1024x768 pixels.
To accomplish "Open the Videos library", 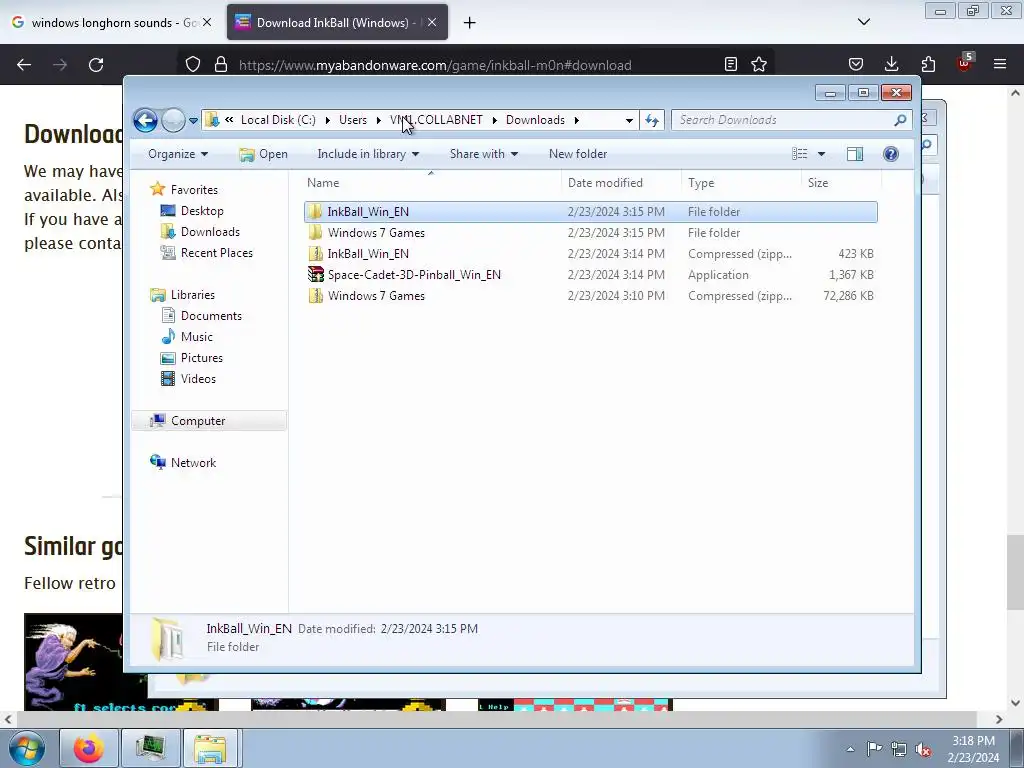I will pyautogui.click(x=198, y=379).
